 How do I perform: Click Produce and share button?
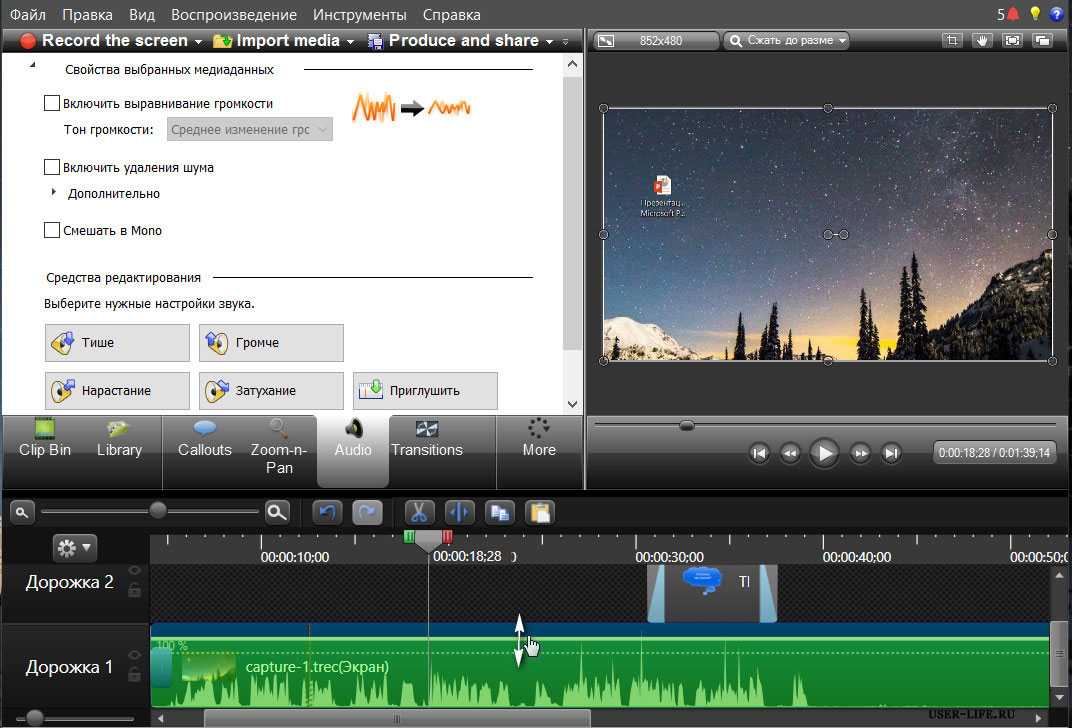point(454,41)
